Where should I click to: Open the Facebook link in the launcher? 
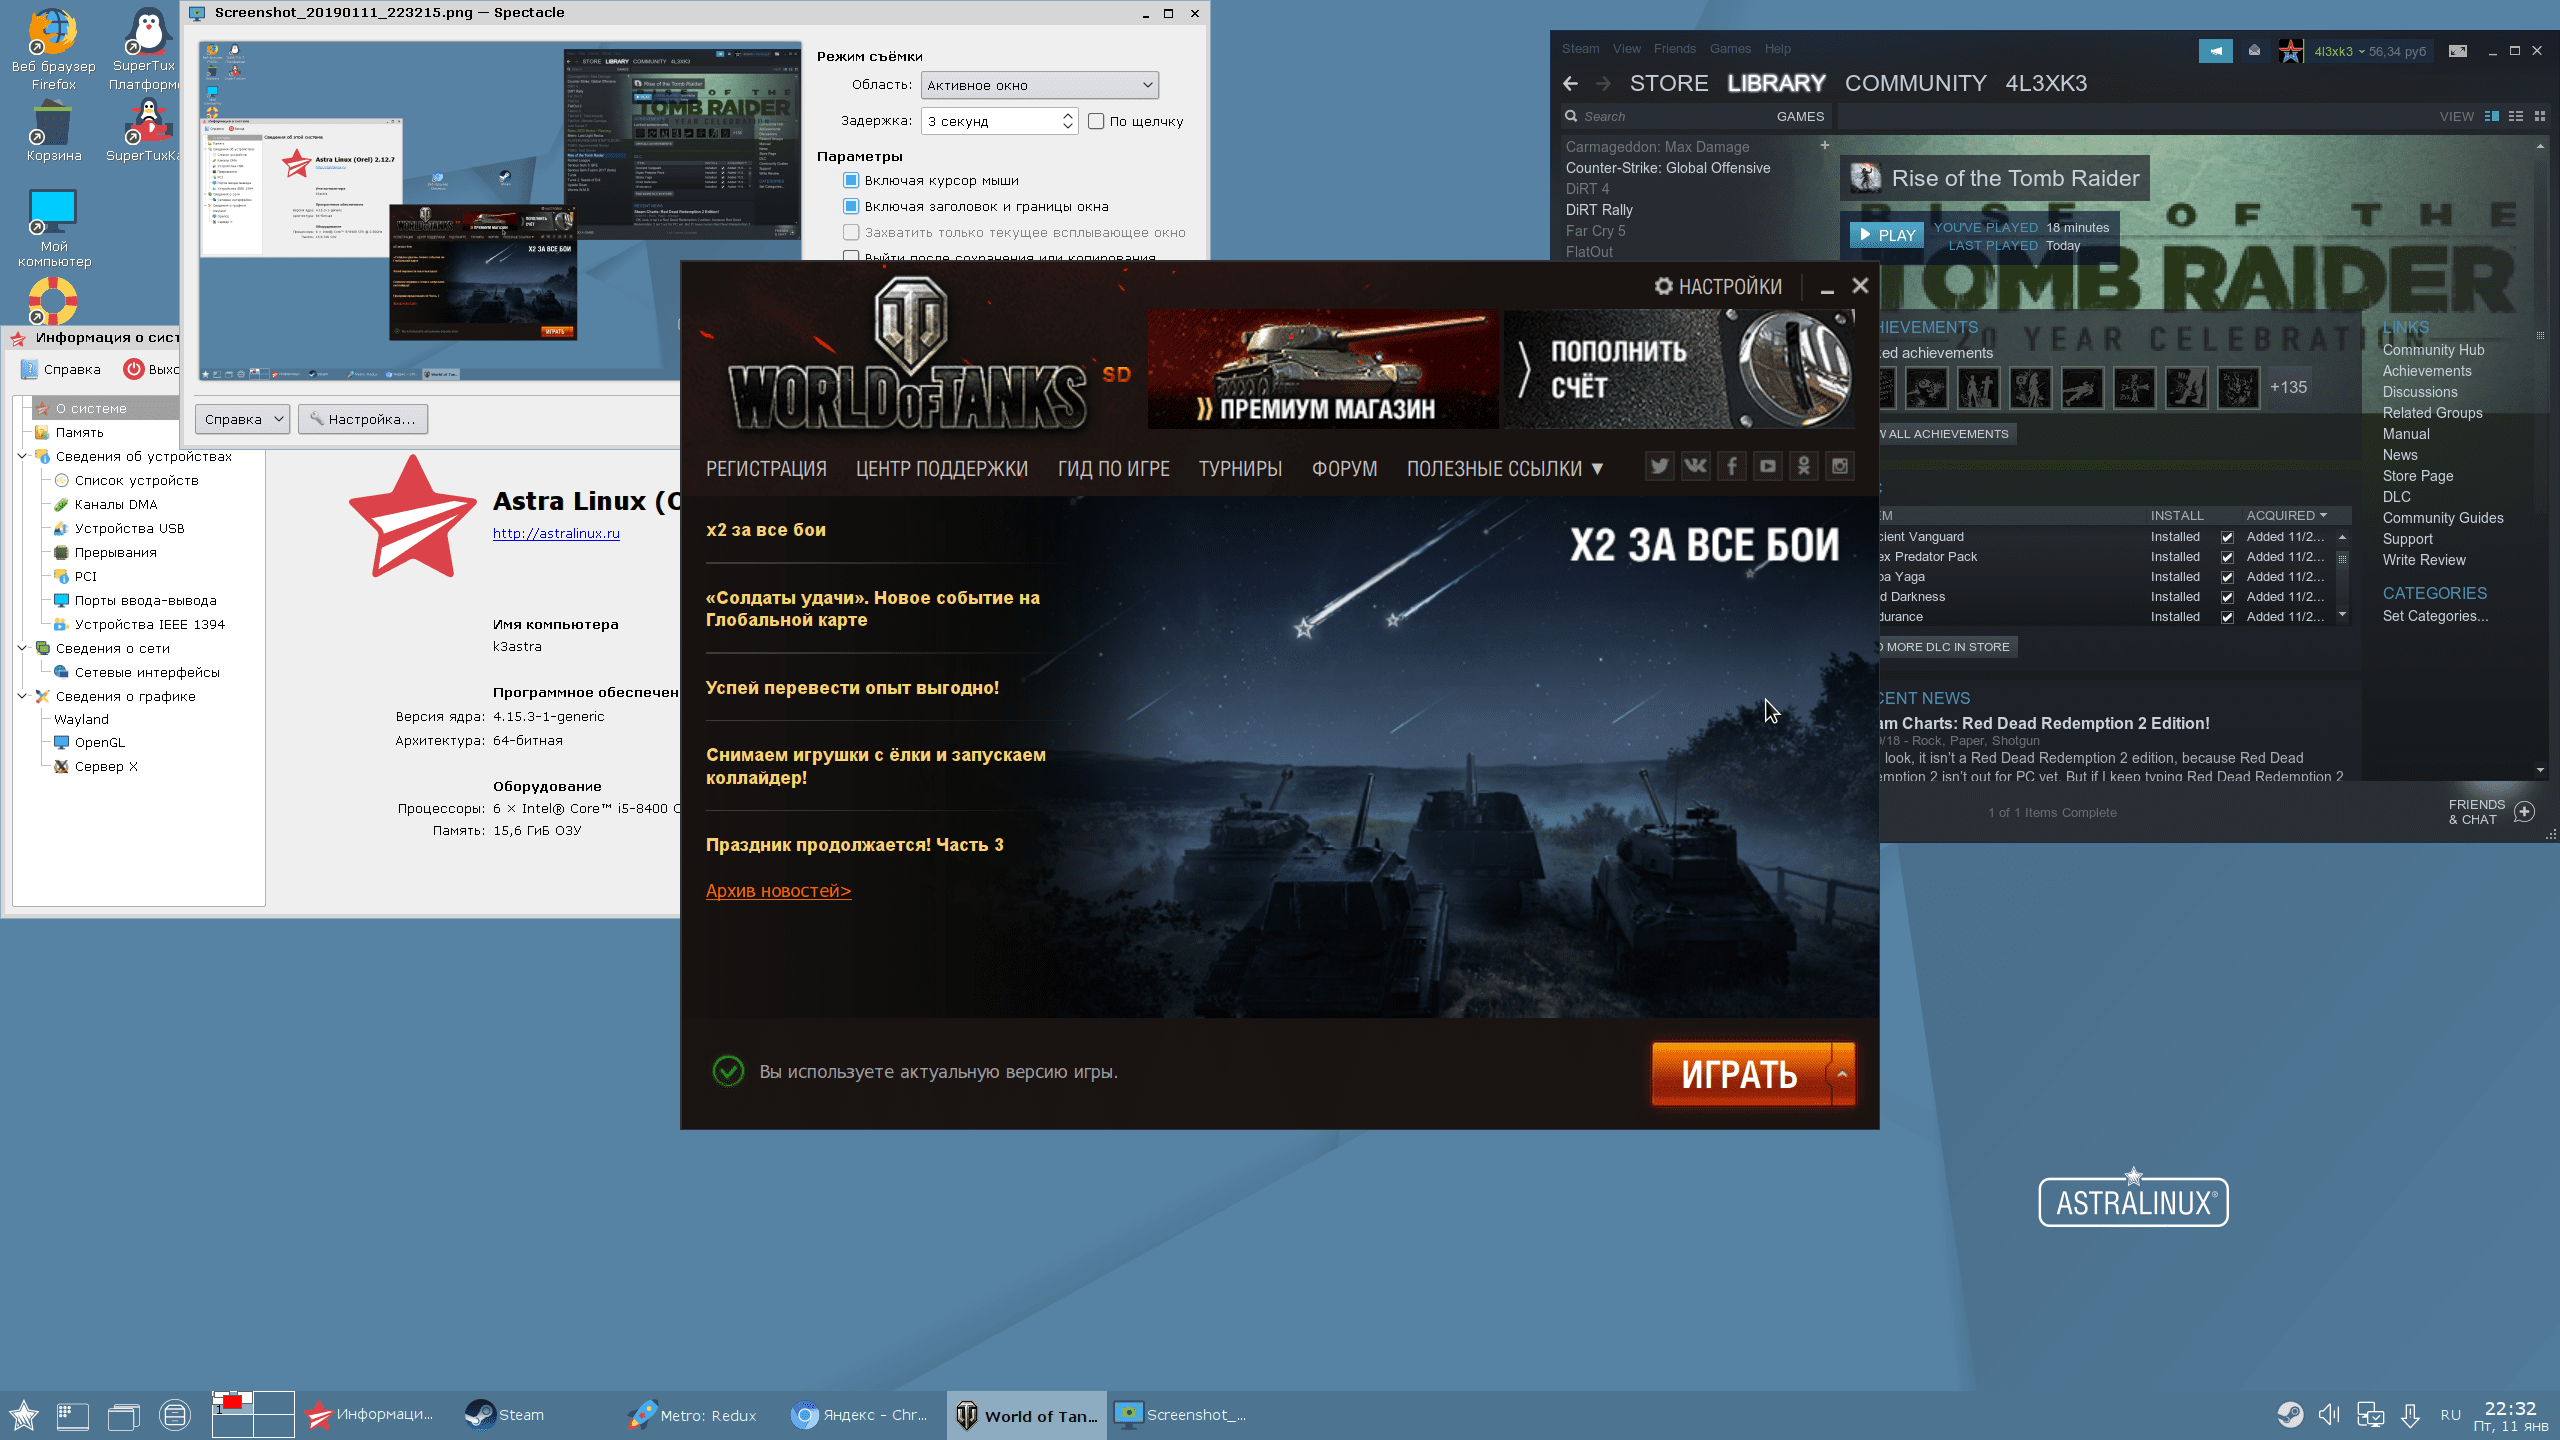pos(1731,466)
